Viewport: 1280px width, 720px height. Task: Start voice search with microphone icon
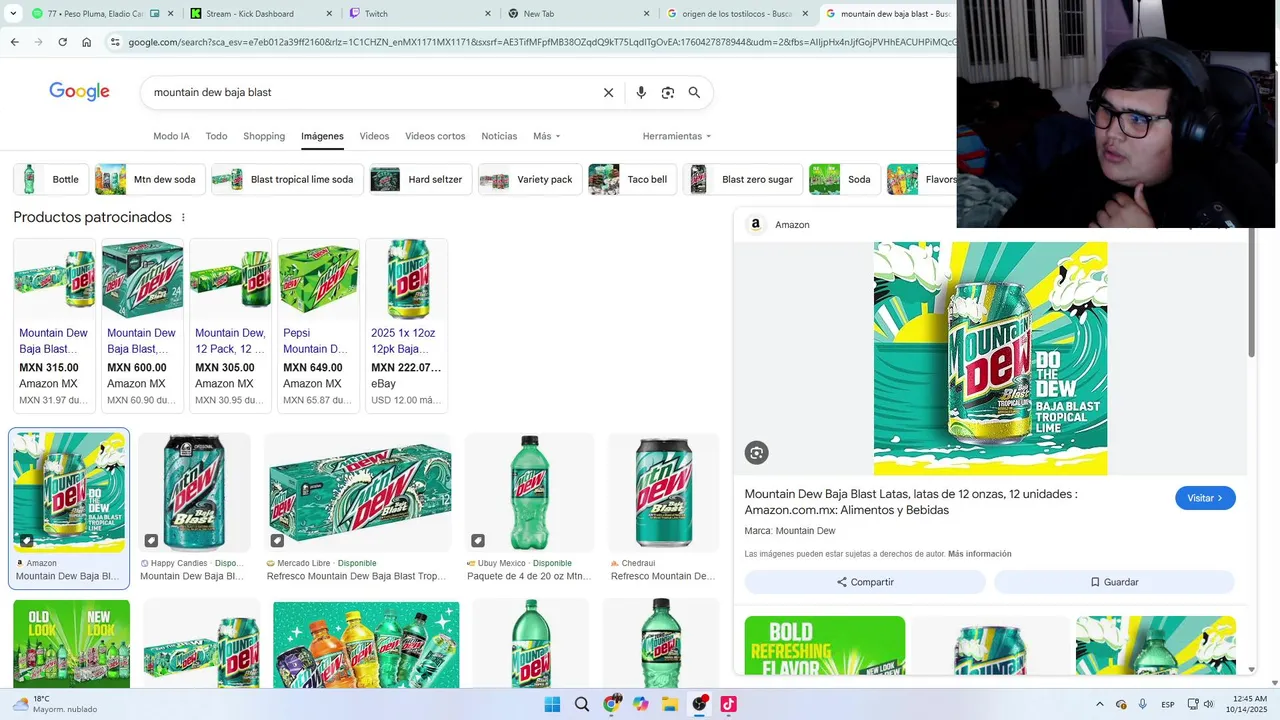[641, 92]
